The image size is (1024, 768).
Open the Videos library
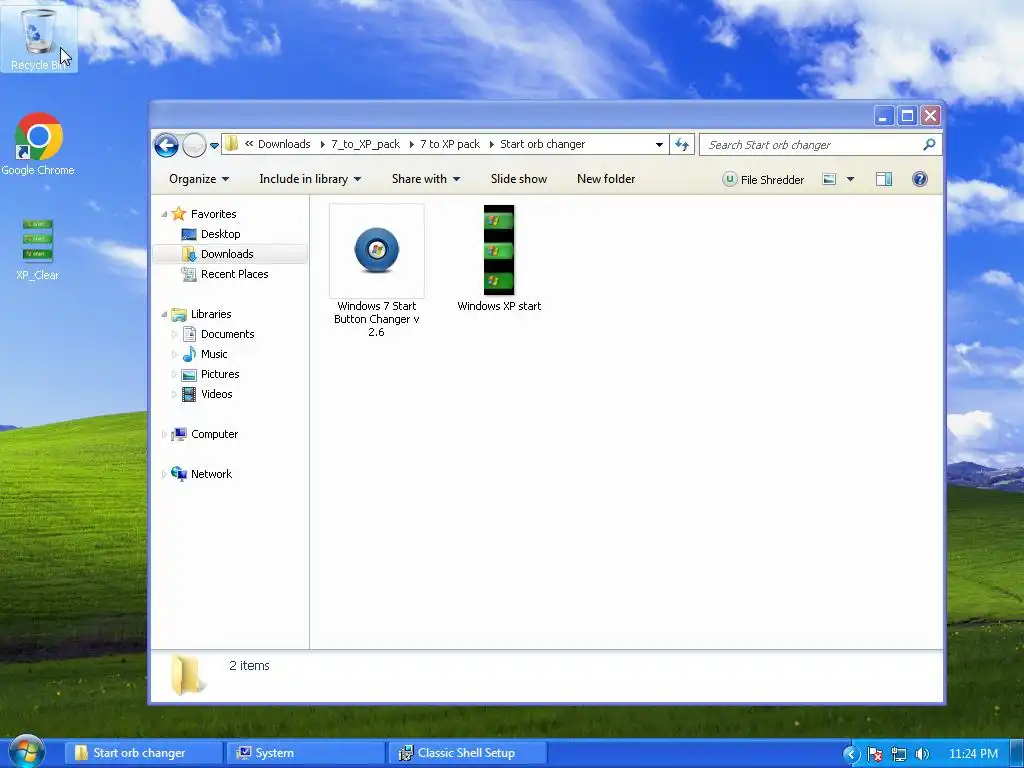216,394
